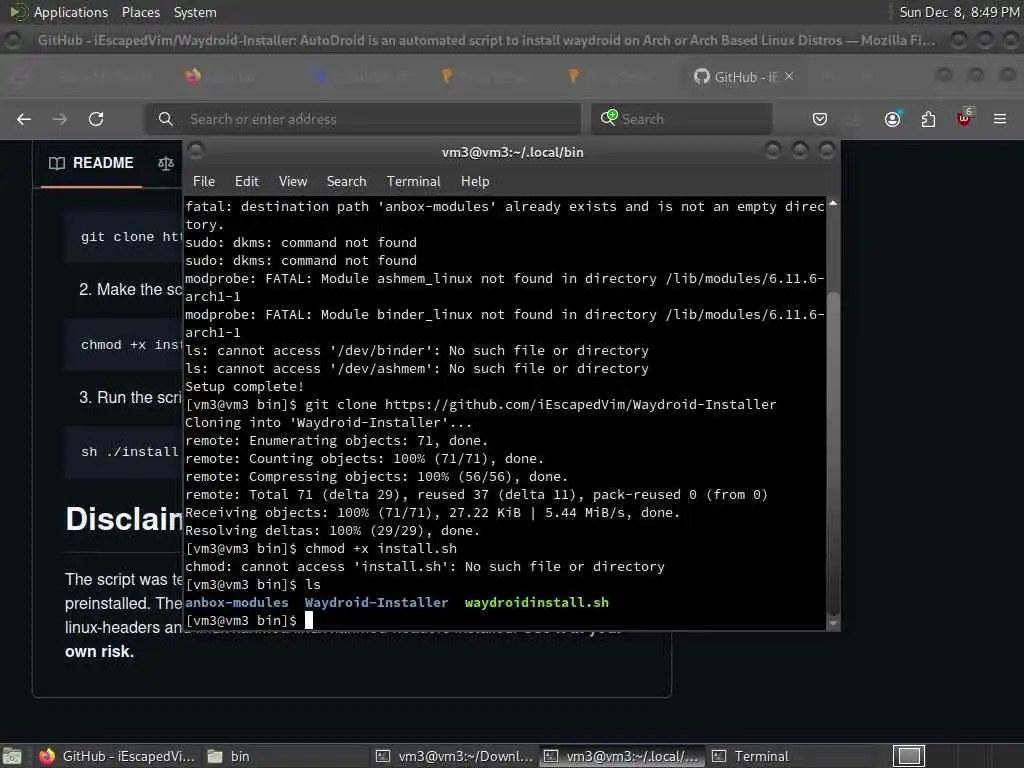Click 'anbox-modules' directory in ls output
Screen dimensions: 1024x768
[236, 603]
